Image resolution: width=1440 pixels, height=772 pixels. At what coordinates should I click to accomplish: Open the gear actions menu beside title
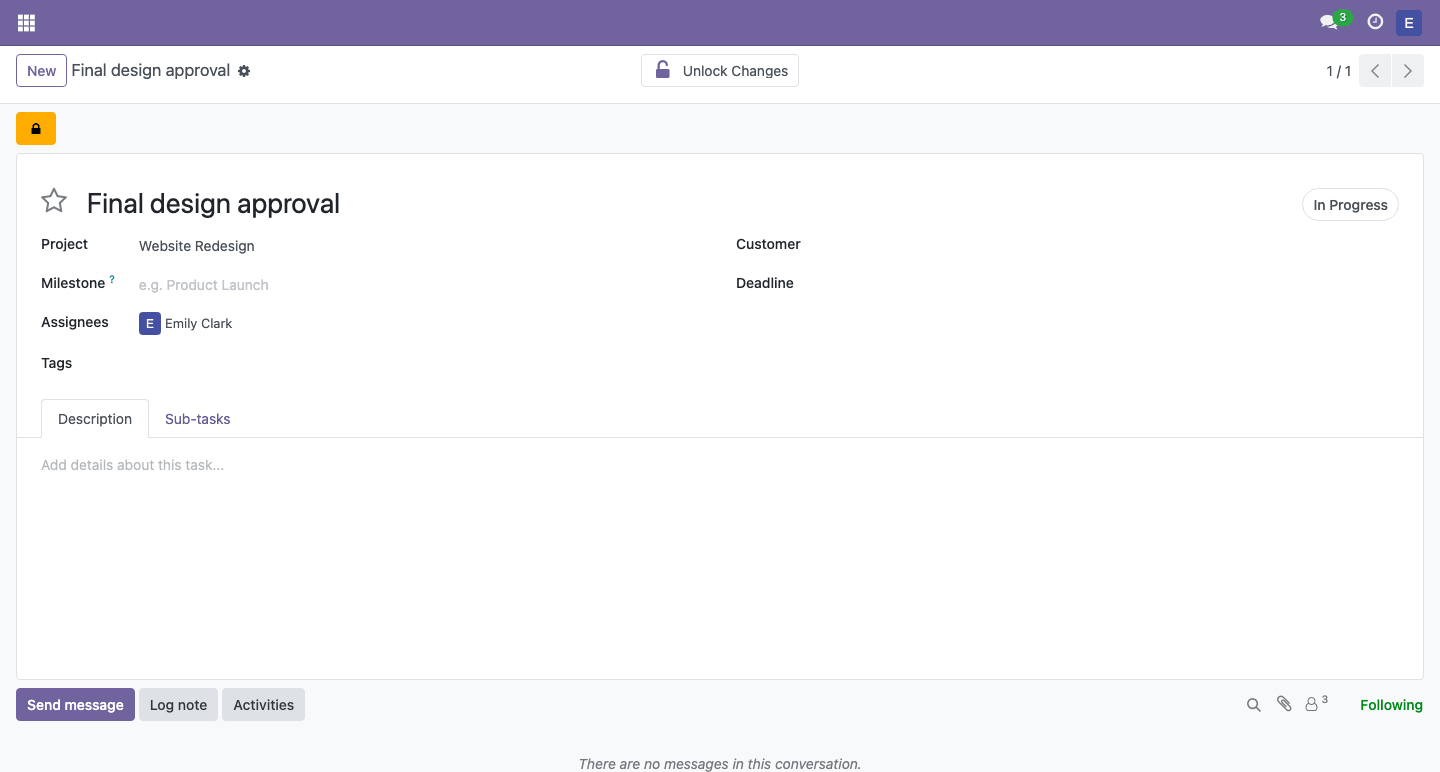[x=244, y=71]
